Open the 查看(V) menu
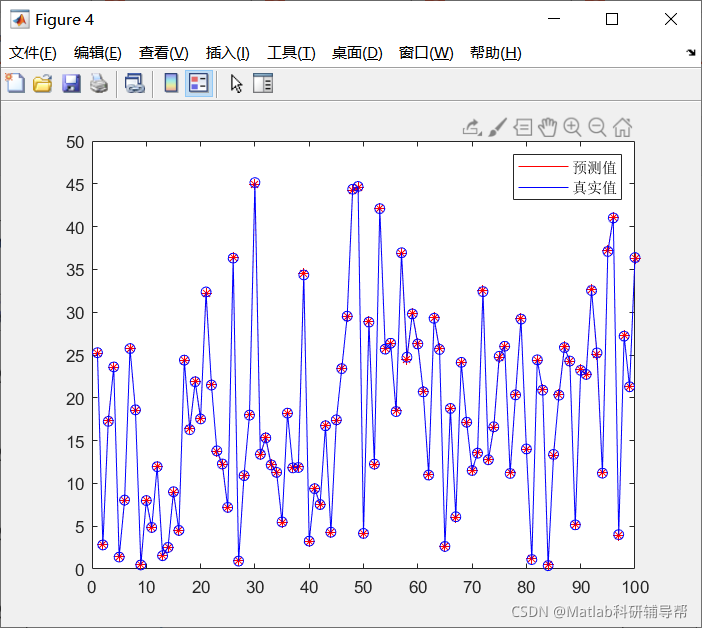This screenshot has height=628, width=702. tap(163, 53)
